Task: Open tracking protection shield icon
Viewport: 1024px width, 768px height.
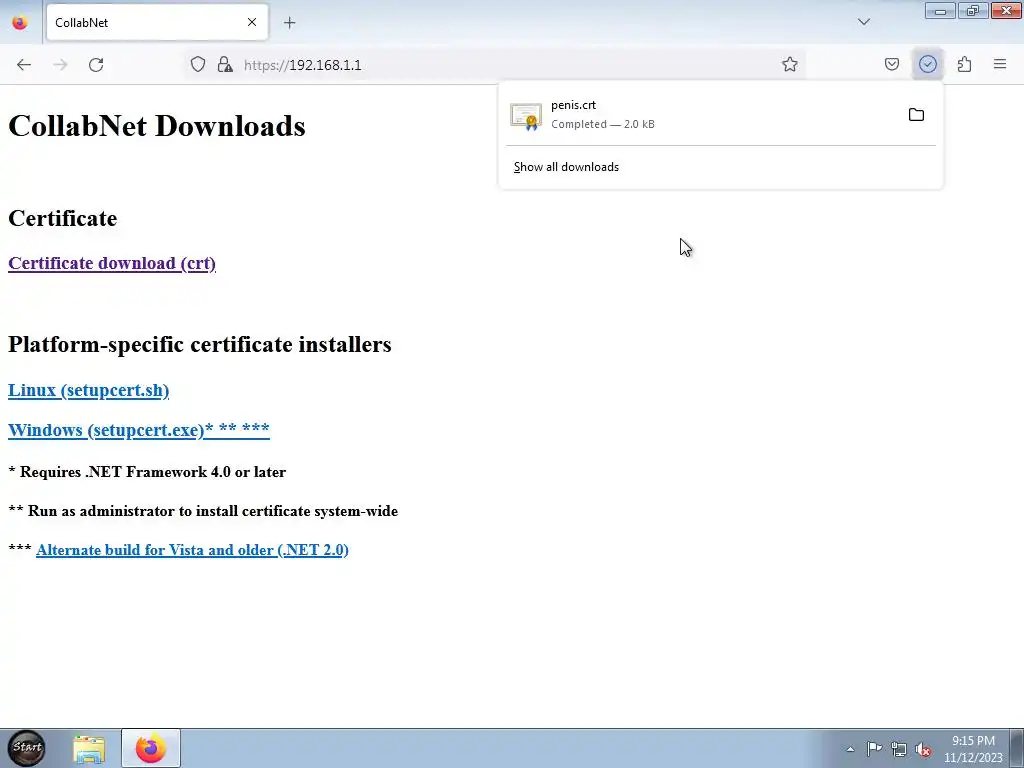Action: [x=198, y=64]
